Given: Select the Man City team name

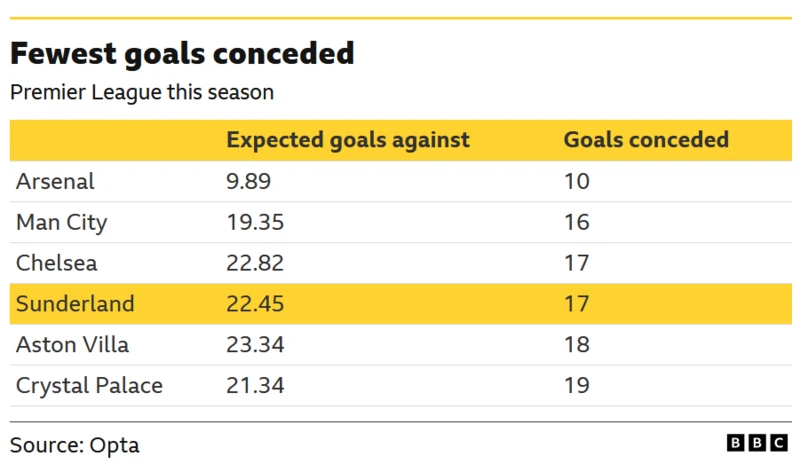Looking at the screenshot, I should coord(62,222).
